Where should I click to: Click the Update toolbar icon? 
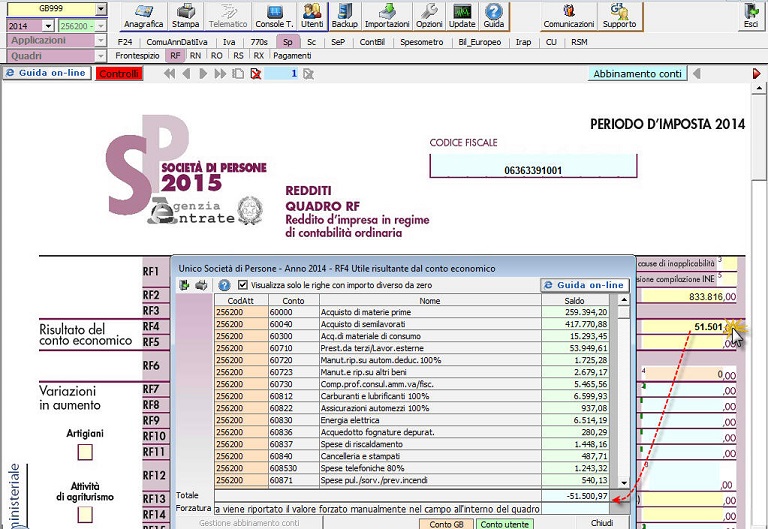[x=462, y=16]
